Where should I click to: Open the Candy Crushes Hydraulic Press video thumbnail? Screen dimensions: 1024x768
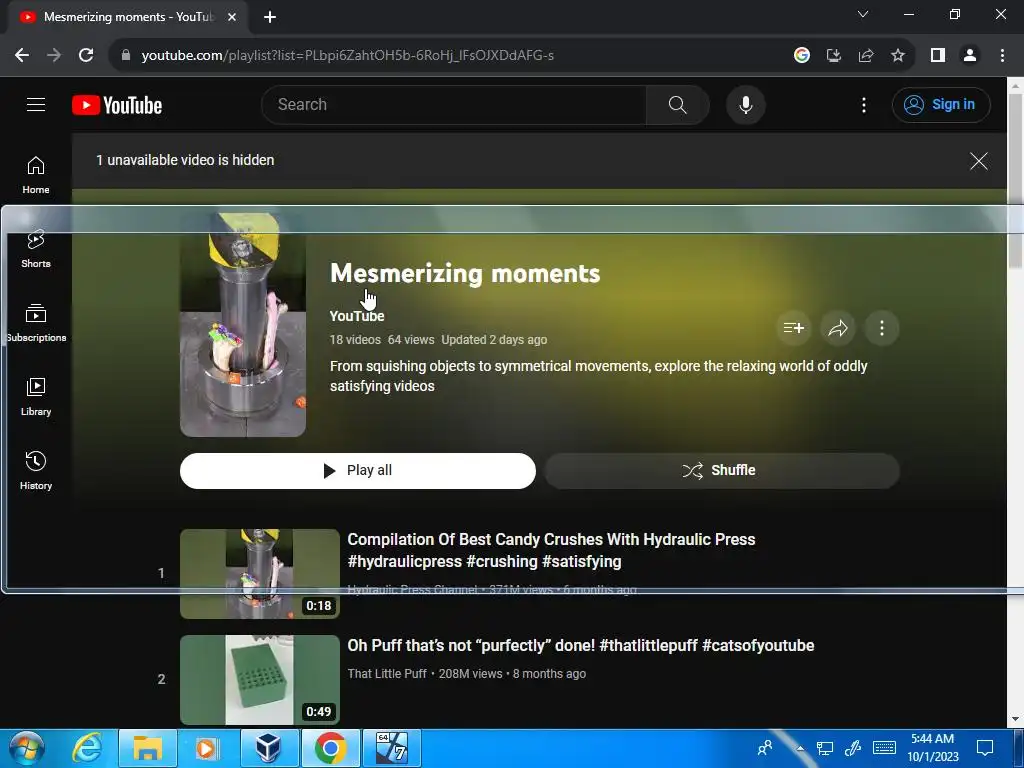point(260,573)
